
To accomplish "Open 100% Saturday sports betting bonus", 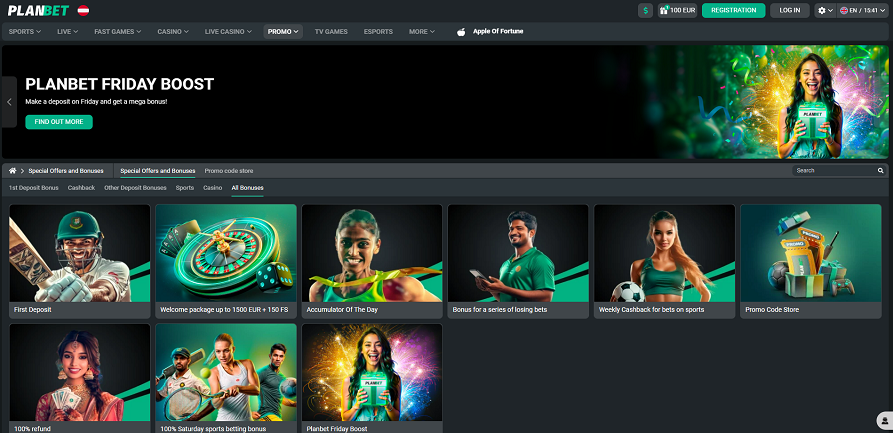I will [226, 378].
